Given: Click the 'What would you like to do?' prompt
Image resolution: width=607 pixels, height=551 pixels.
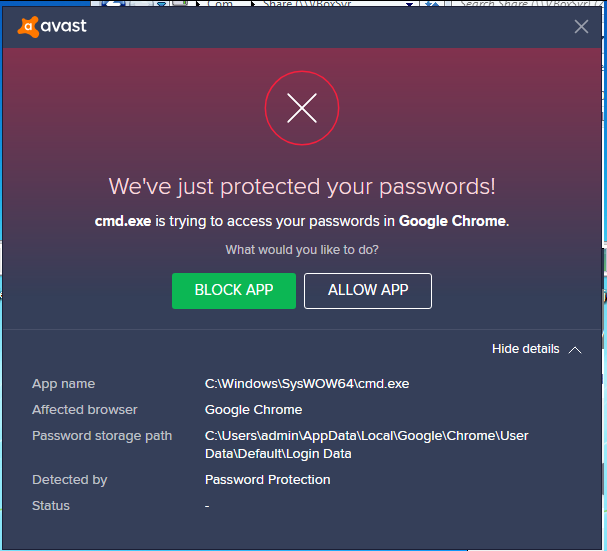Looking at the screenshot, I should [302, 249].
